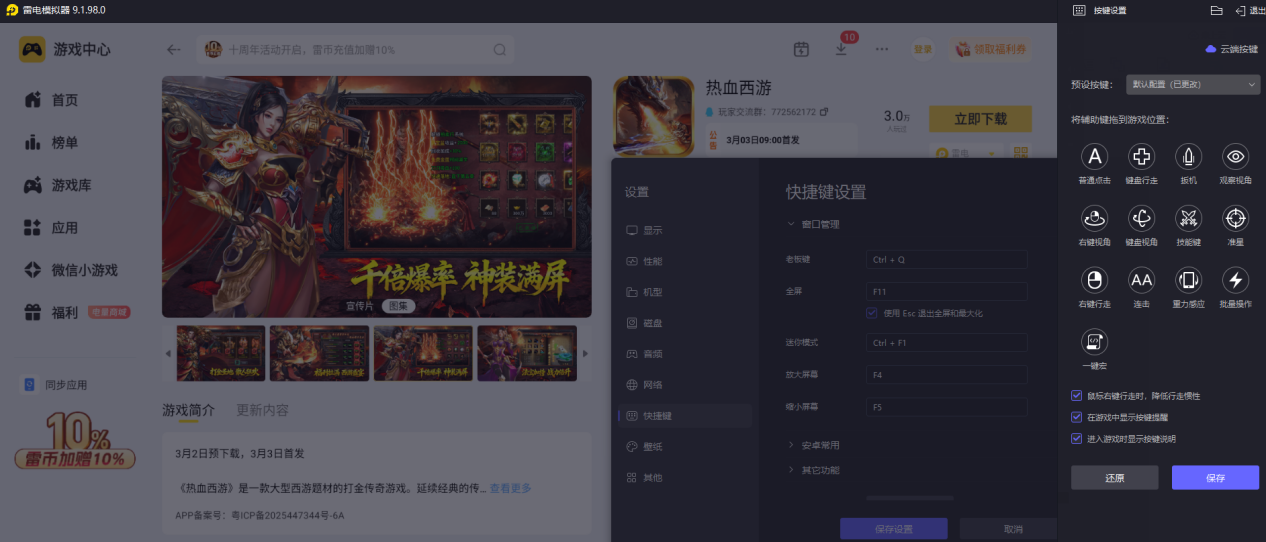The width and height of the screenshot is (1266, 542).
Task: Click 保存设置 in settings dialog
Action: 893,529
